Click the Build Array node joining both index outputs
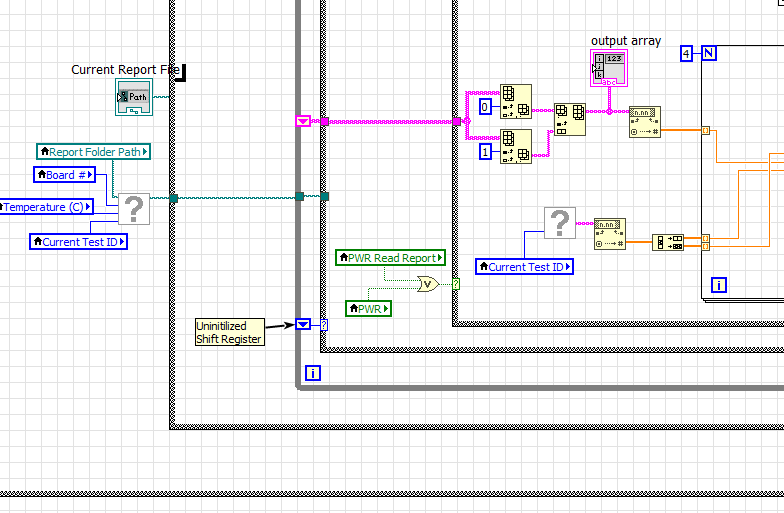The height and width of the screenshot is (513, 784). click(x=570, y=120)
